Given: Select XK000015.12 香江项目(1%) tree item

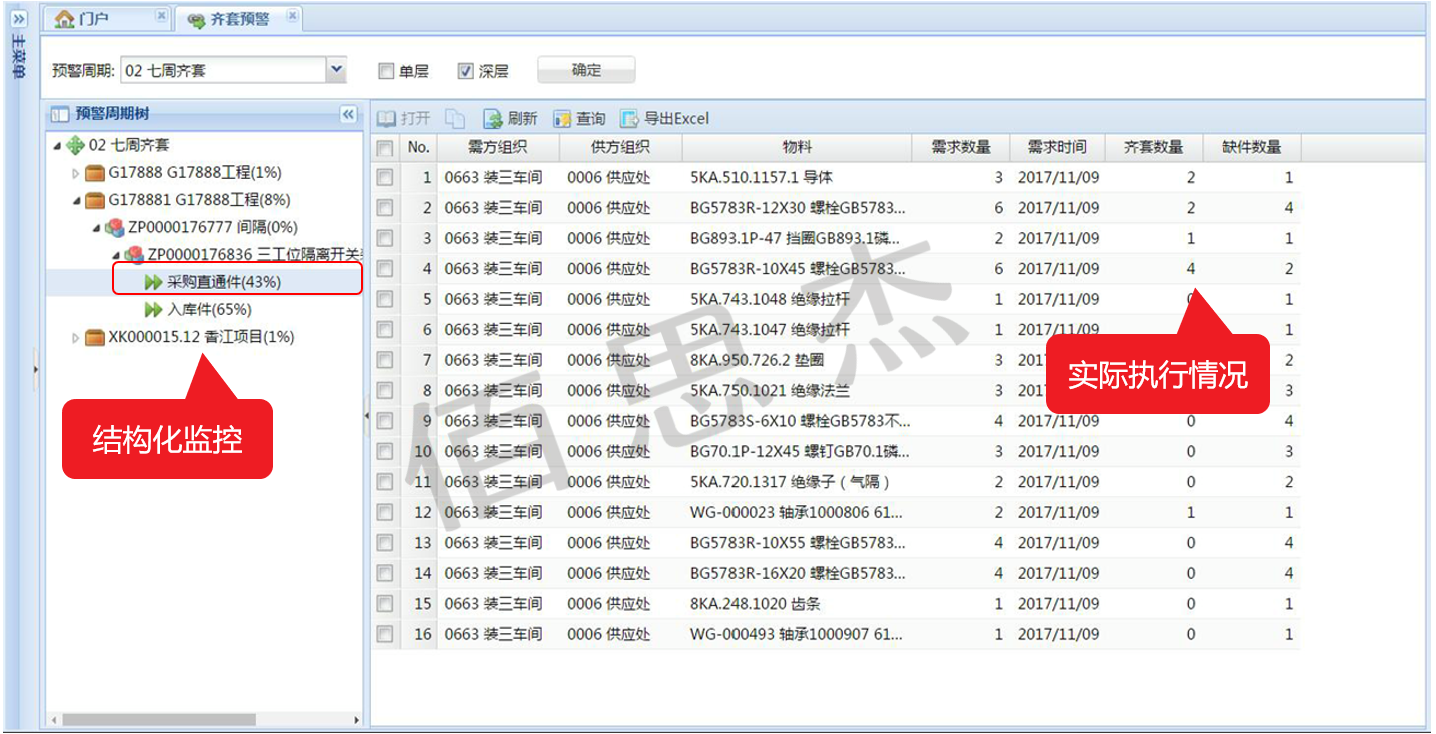Looking at the screenshot, I should [x=201, y=338].
